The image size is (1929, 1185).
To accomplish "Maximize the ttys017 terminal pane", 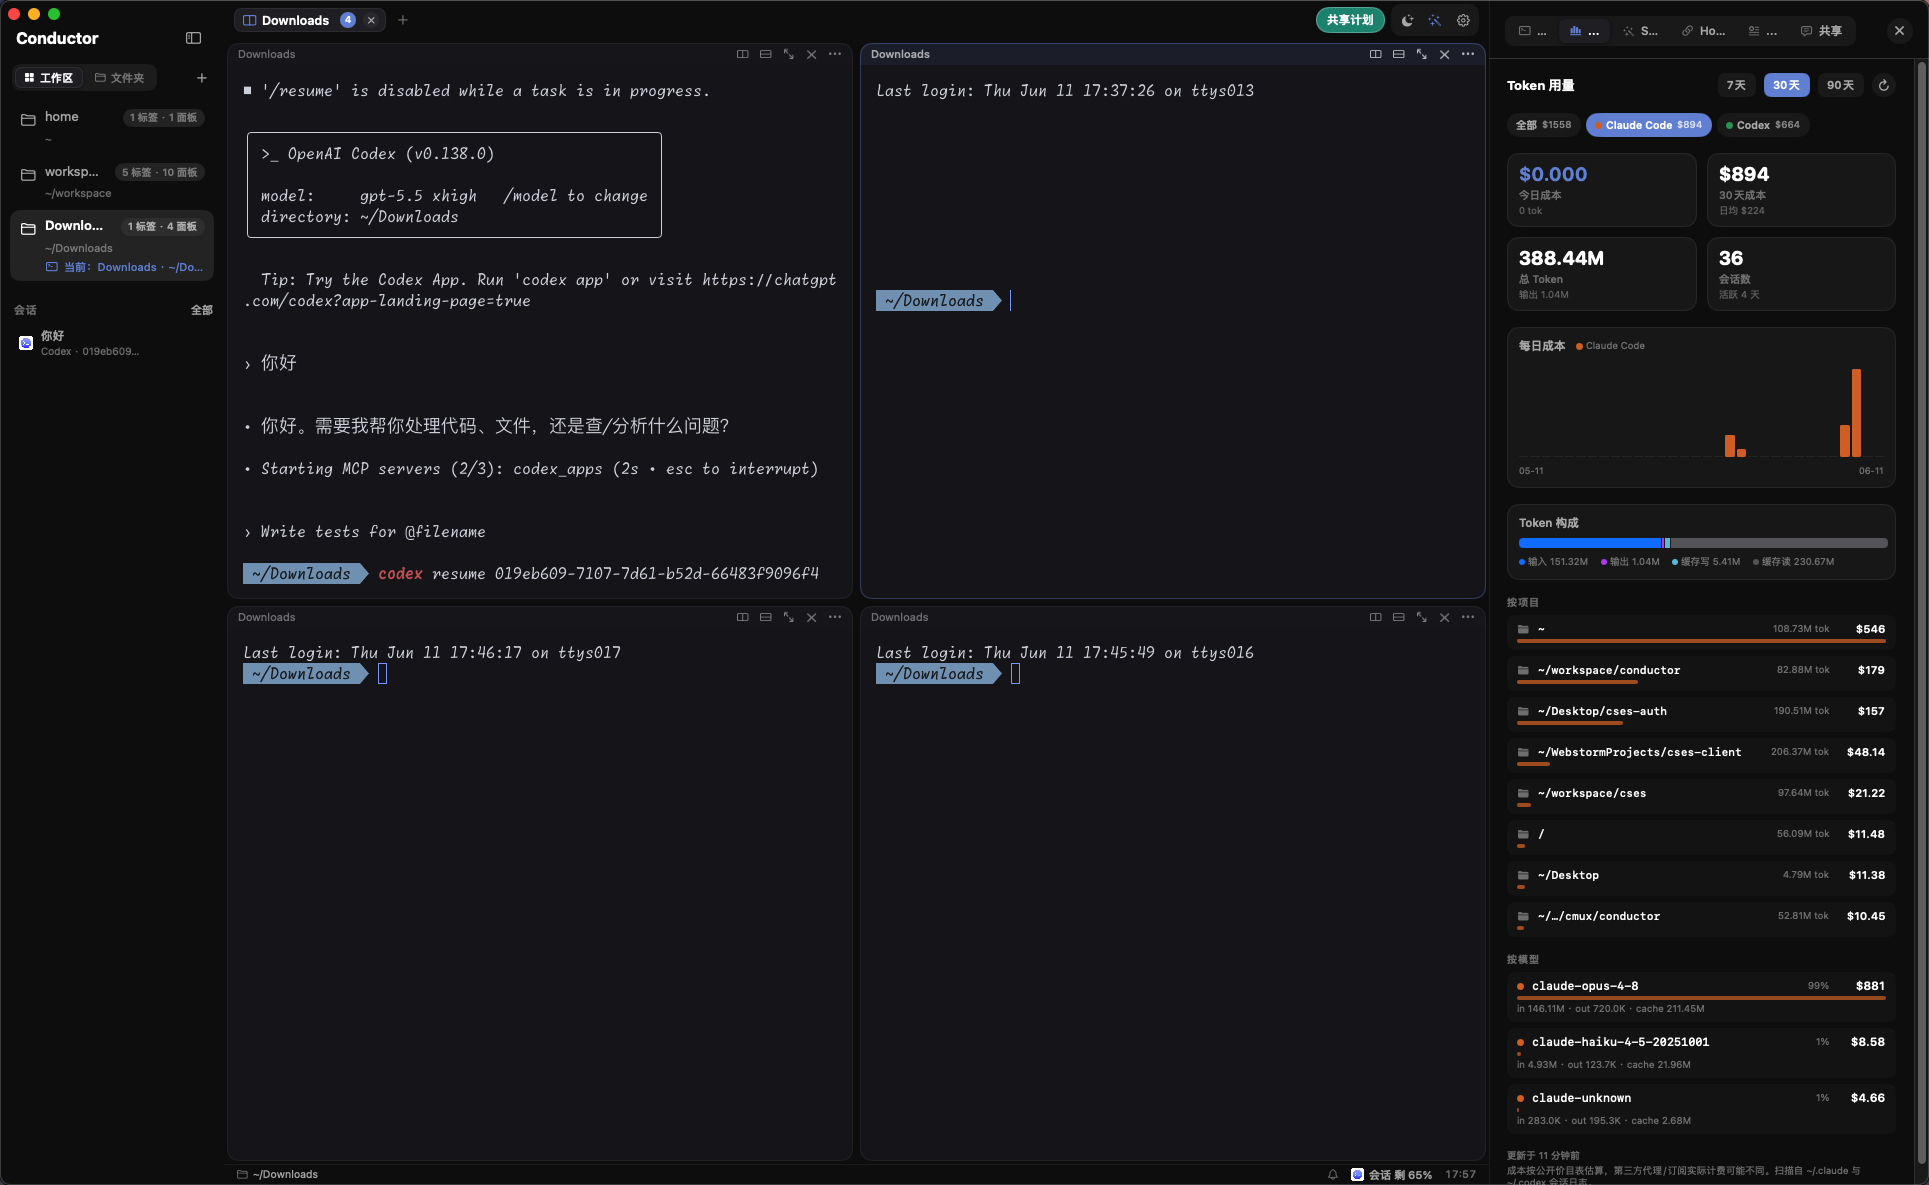I will pos(789,617).
